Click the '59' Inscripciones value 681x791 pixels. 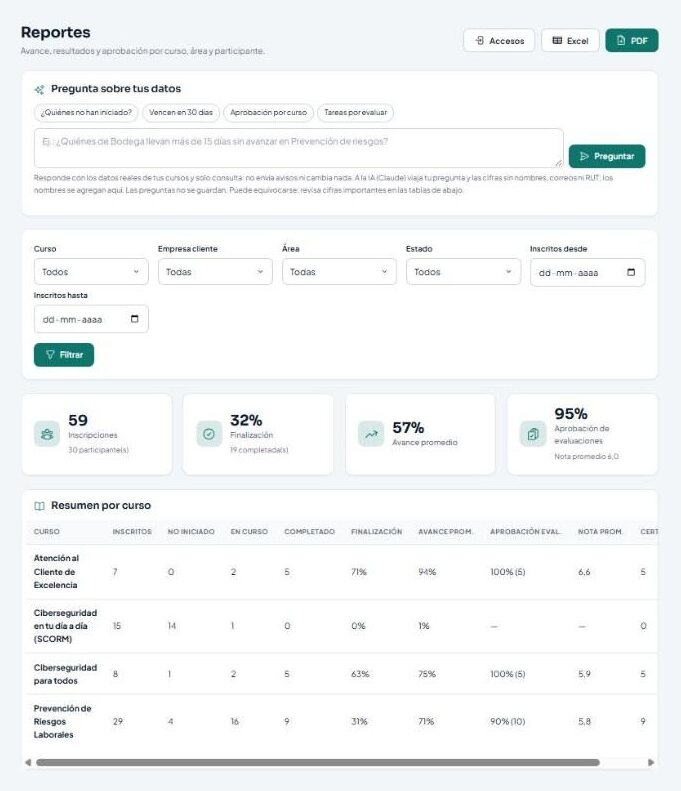click(x=78, y=420)
